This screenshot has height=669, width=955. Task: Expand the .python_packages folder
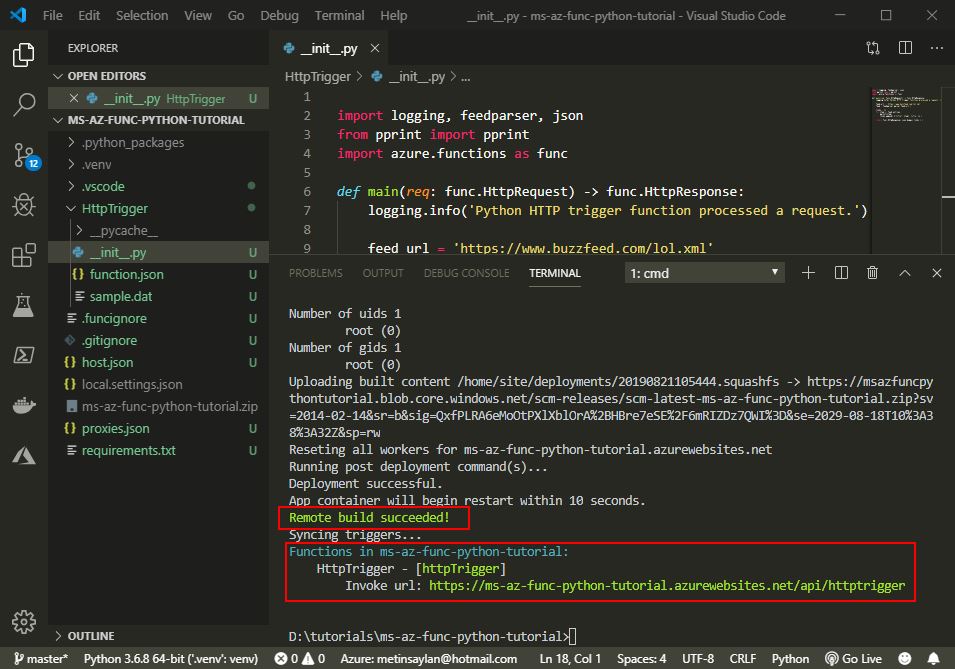point(158,142)
